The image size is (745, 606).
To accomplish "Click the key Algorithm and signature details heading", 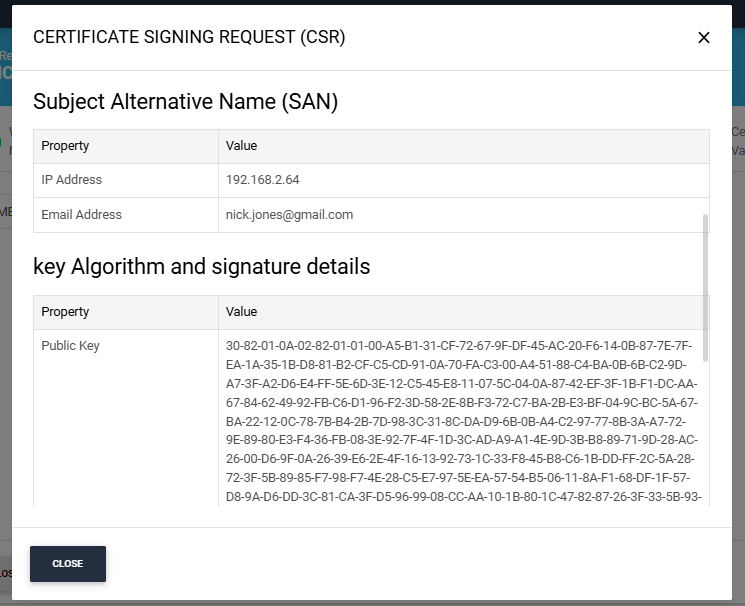I will 202,267.
